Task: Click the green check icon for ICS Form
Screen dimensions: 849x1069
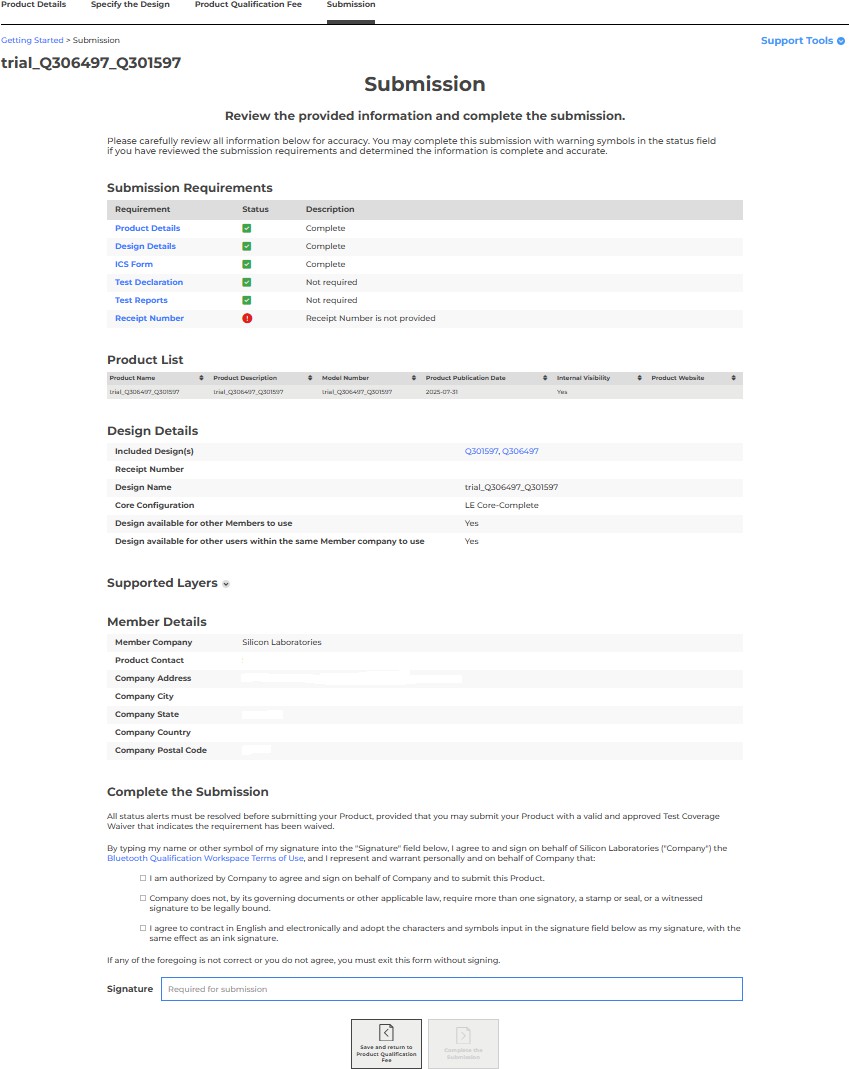Action: coord(247,265)
